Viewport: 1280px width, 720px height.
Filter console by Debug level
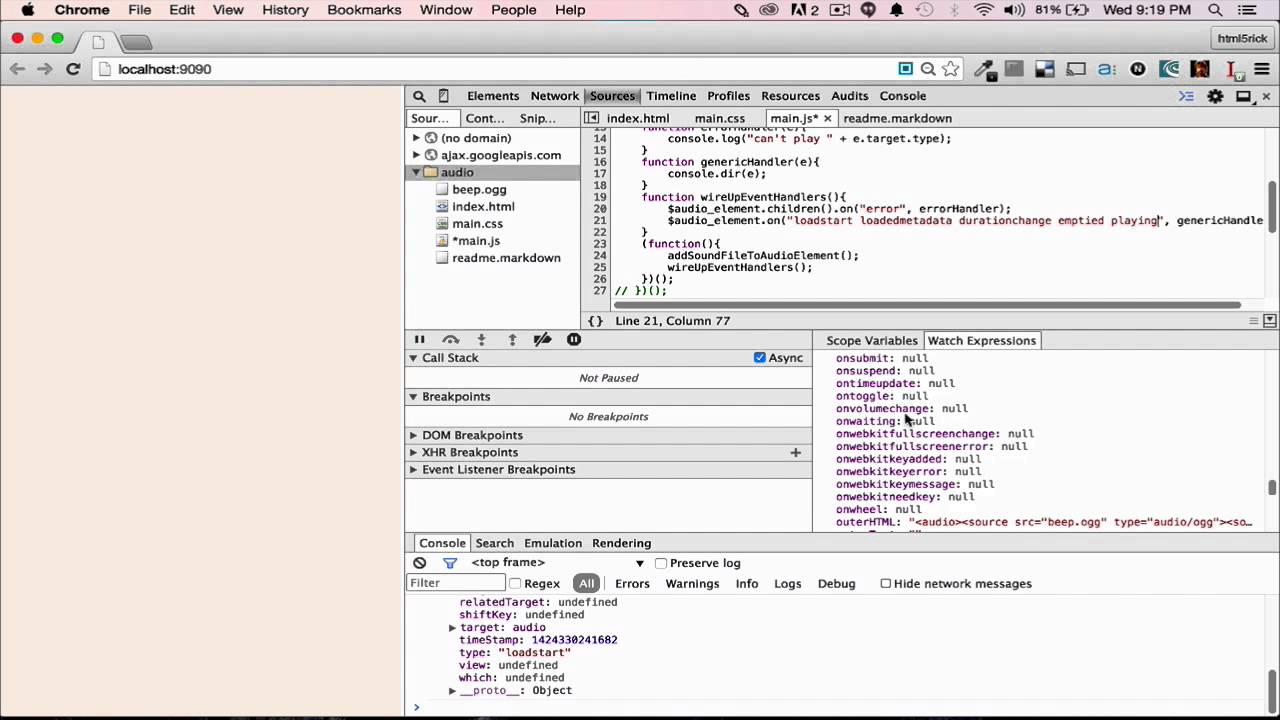[836, 584]
